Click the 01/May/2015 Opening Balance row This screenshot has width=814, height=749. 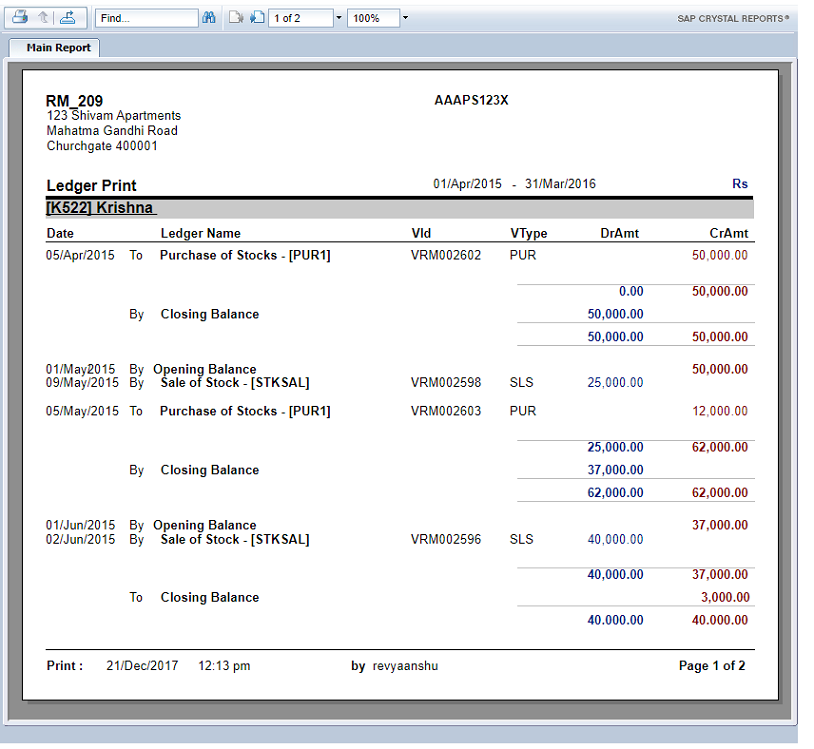pos(397,369)
